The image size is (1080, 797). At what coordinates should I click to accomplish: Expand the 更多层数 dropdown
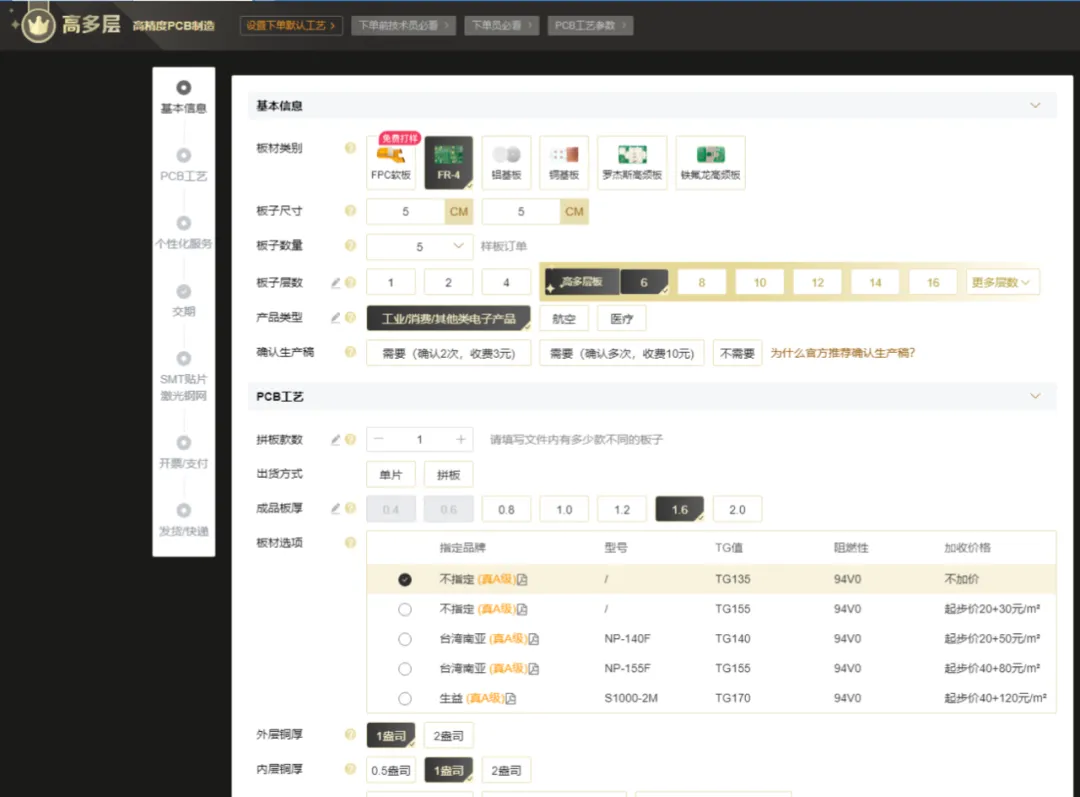pyautogui.click(x=1003, y=283)
